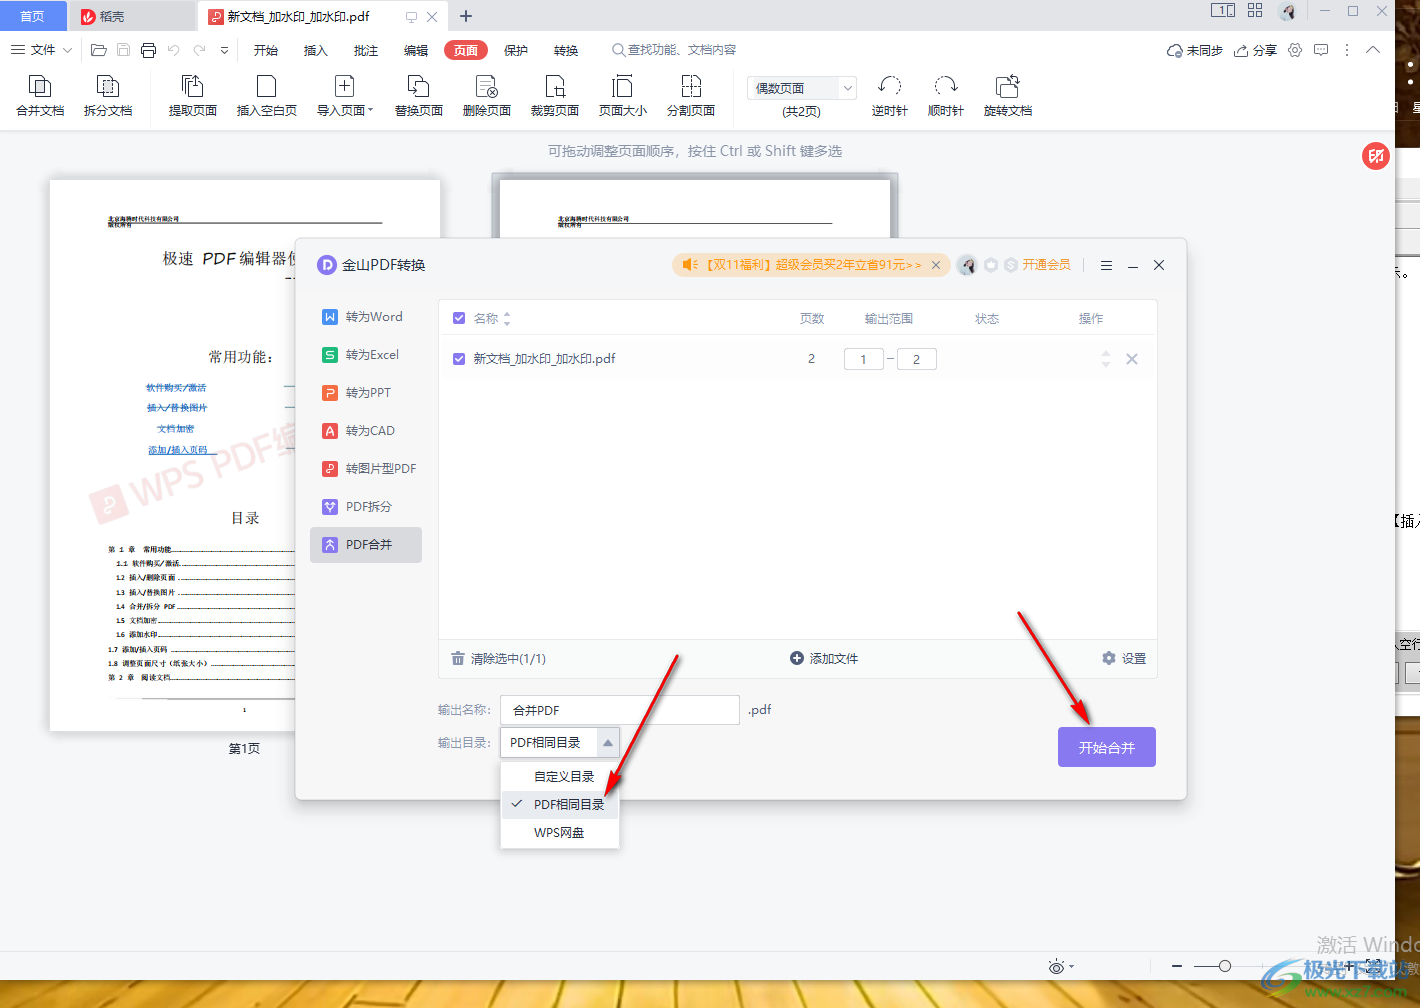
Task: Select the 分割页面 split page tool
Action: click(690, 96)
